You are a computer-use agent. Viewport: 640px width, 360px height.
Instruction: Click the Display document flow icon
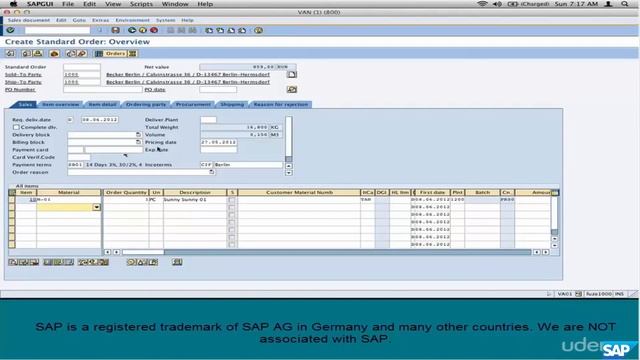click(x=10, y=53)
